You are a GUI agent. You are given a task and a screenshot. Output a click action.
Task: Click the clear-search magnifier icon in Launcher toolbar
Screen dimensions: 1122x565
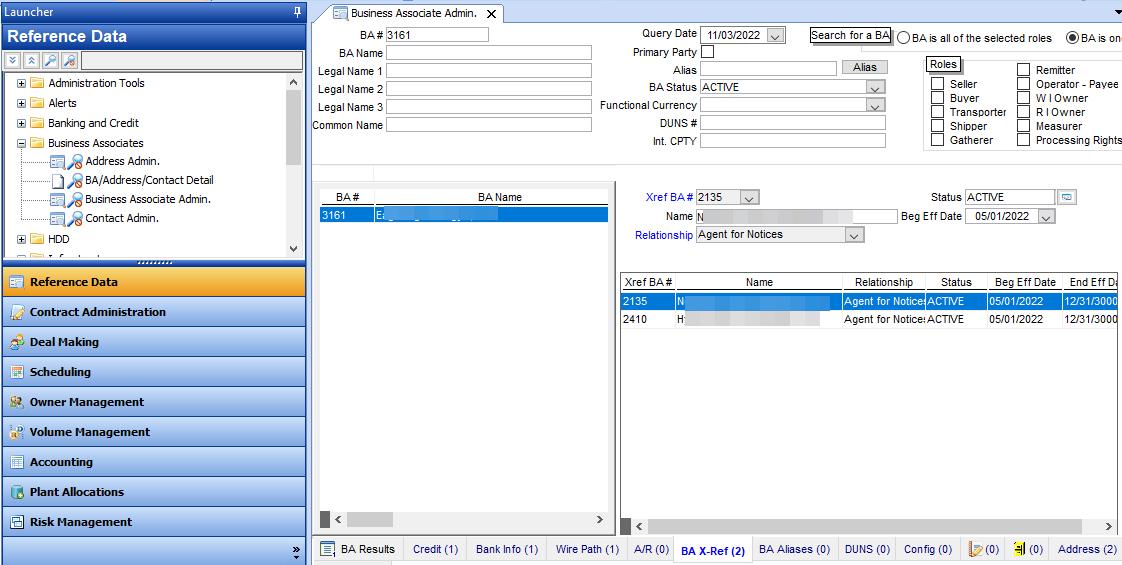coord(70,61)
